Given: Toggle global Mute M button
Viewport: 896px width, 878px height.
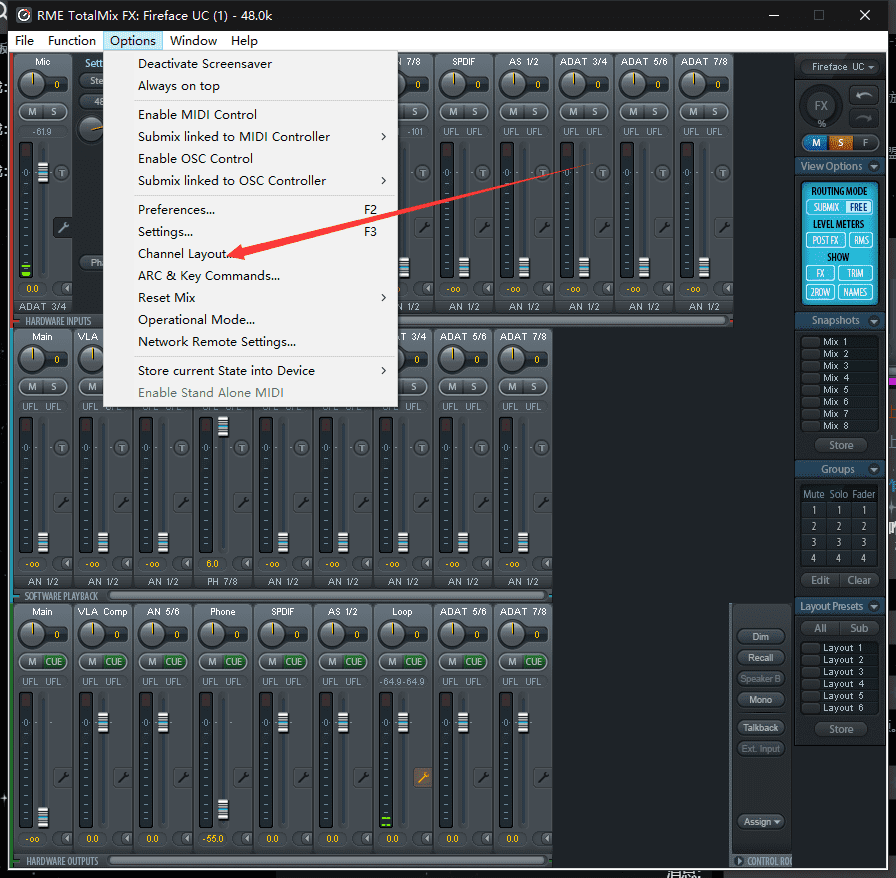Looking at the screenshot, I should pos(816,143).
